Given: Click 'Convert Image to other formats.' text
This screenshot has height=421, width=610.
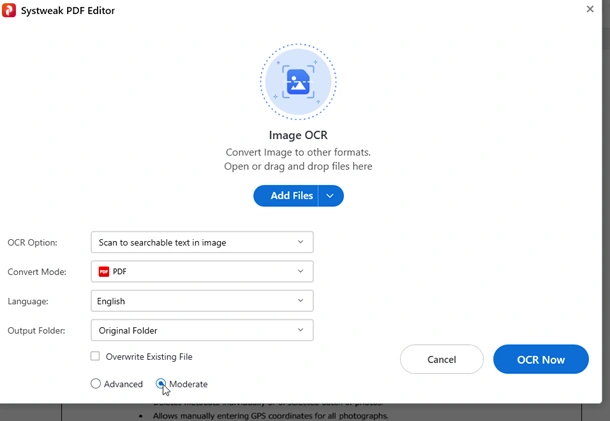Looking at the screenshot, I should [298, 152].
